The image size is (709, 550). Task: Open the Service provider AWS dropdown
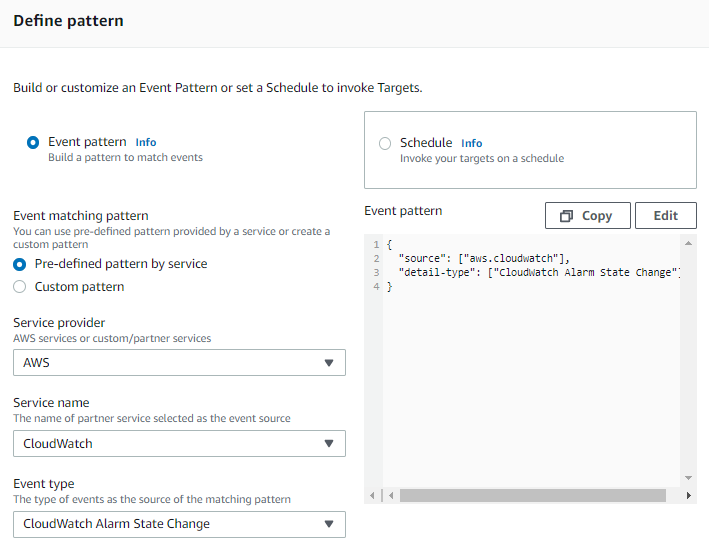(179, 363)
